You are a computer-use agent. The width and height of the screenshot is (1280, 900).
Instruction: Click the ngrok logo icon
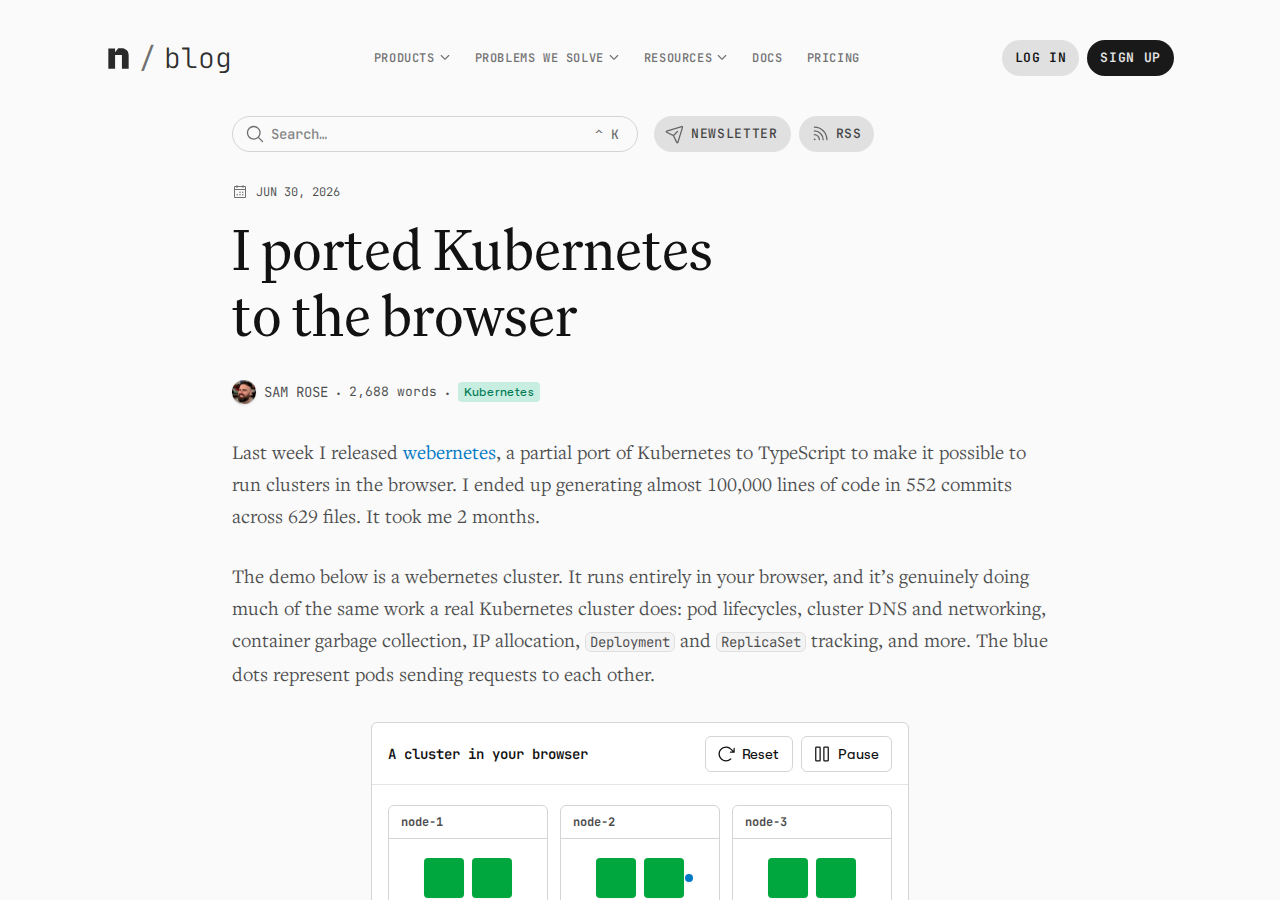(x=118, y=58)
